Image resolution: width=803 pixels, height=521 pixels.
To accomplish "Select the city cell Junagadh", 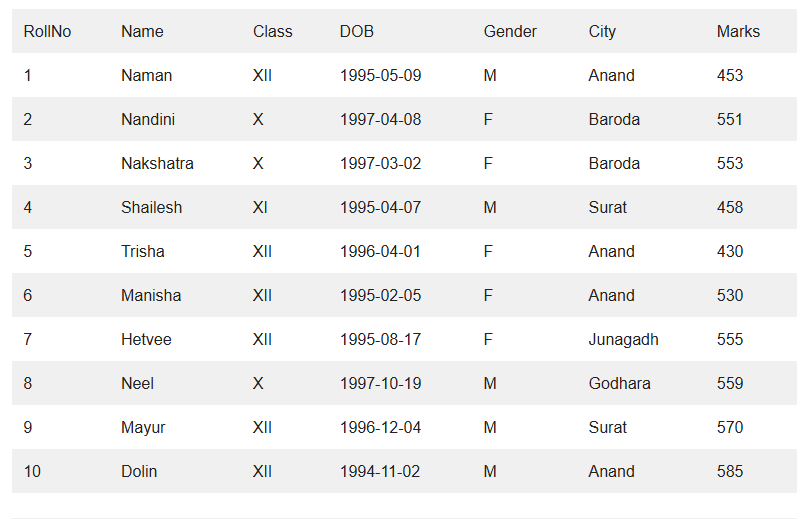I will (x=623, y=339).
